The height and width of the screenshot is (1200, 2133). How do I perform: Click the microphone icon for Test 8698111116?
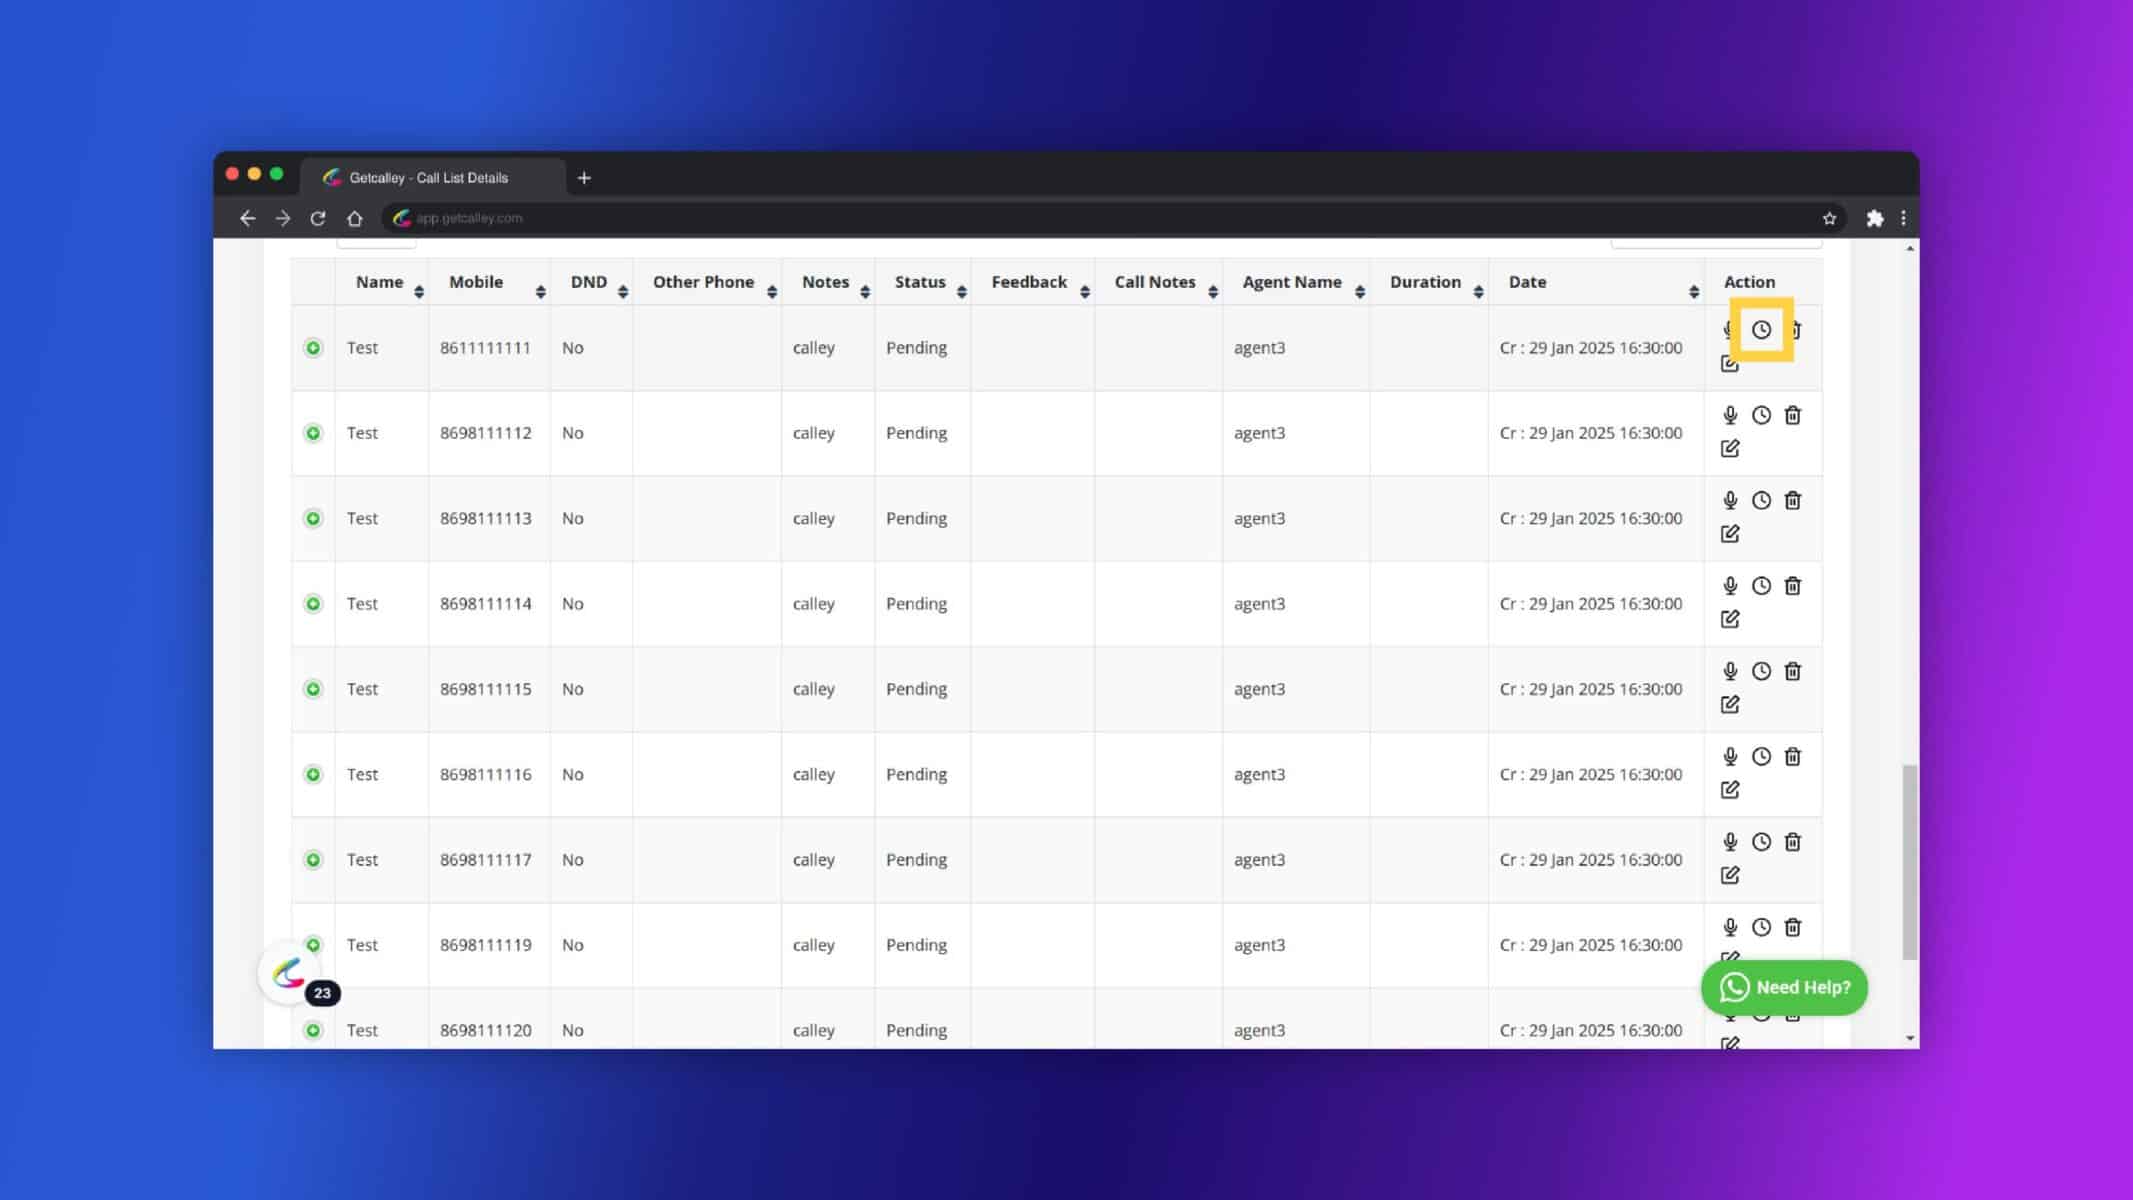point(1730,756)
